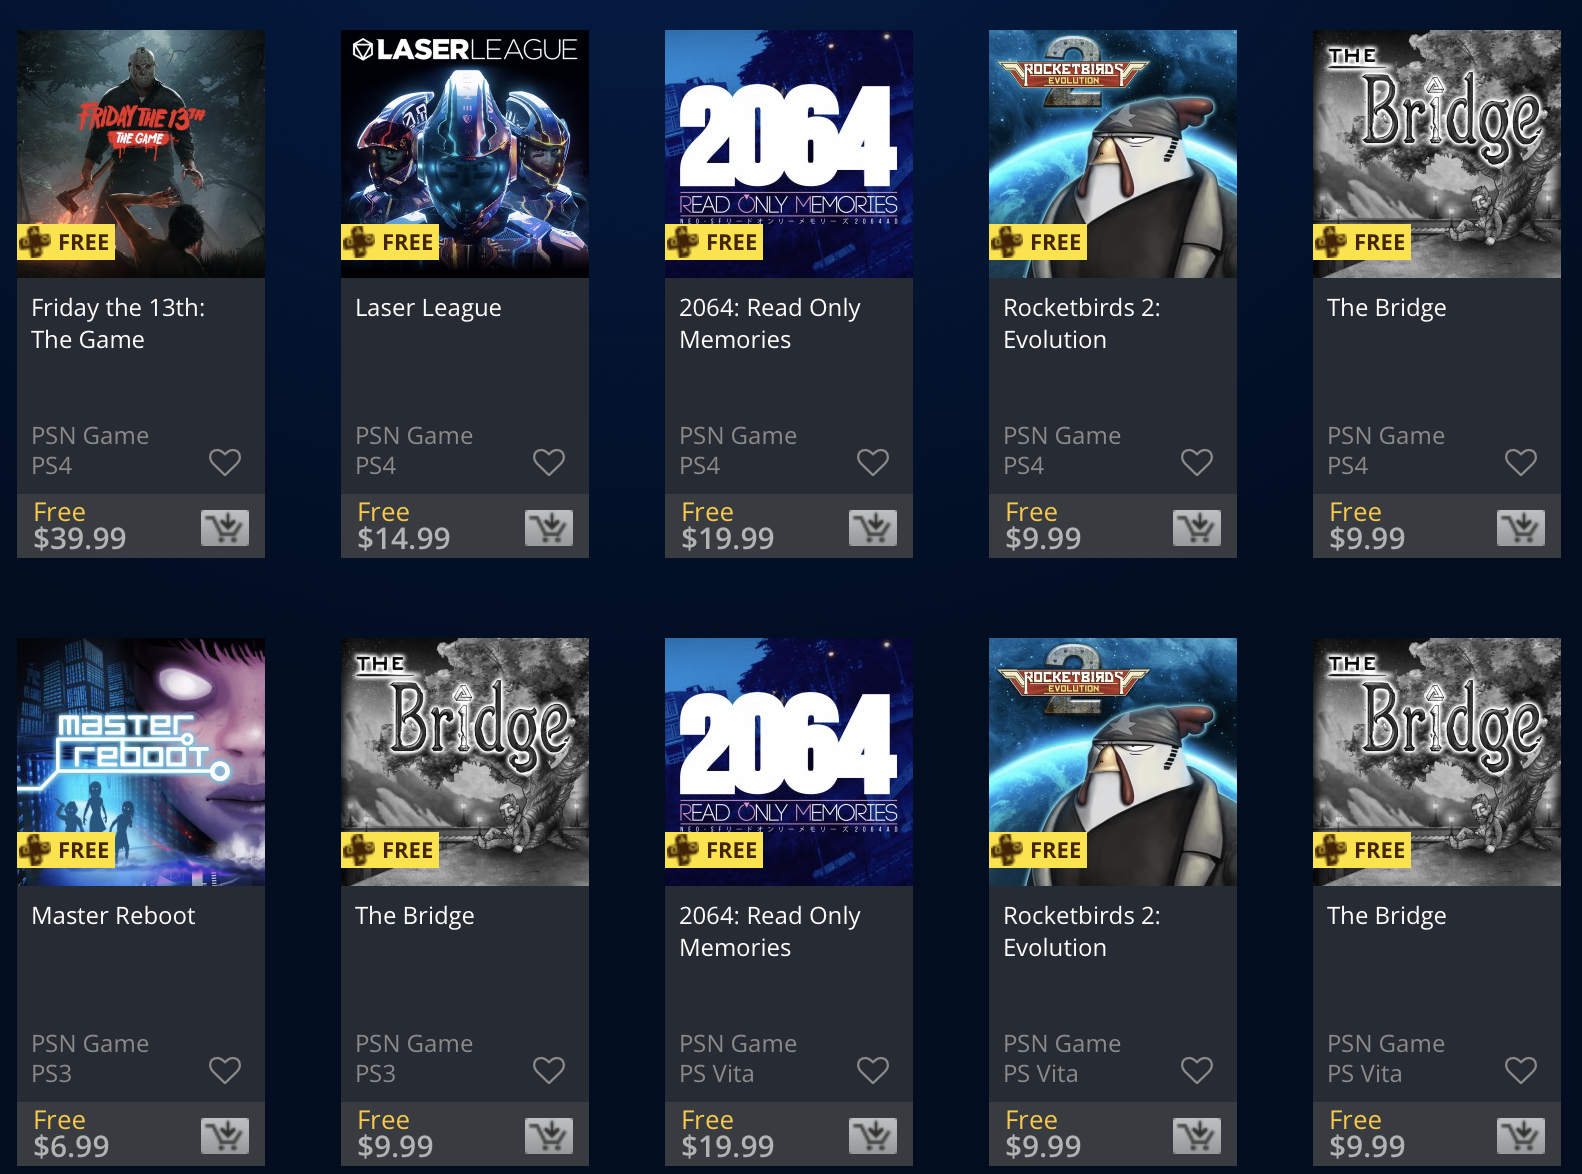
Task: Add PS Vita 2064: Read Only Memories to cart
Action: tap(873, 1135)
